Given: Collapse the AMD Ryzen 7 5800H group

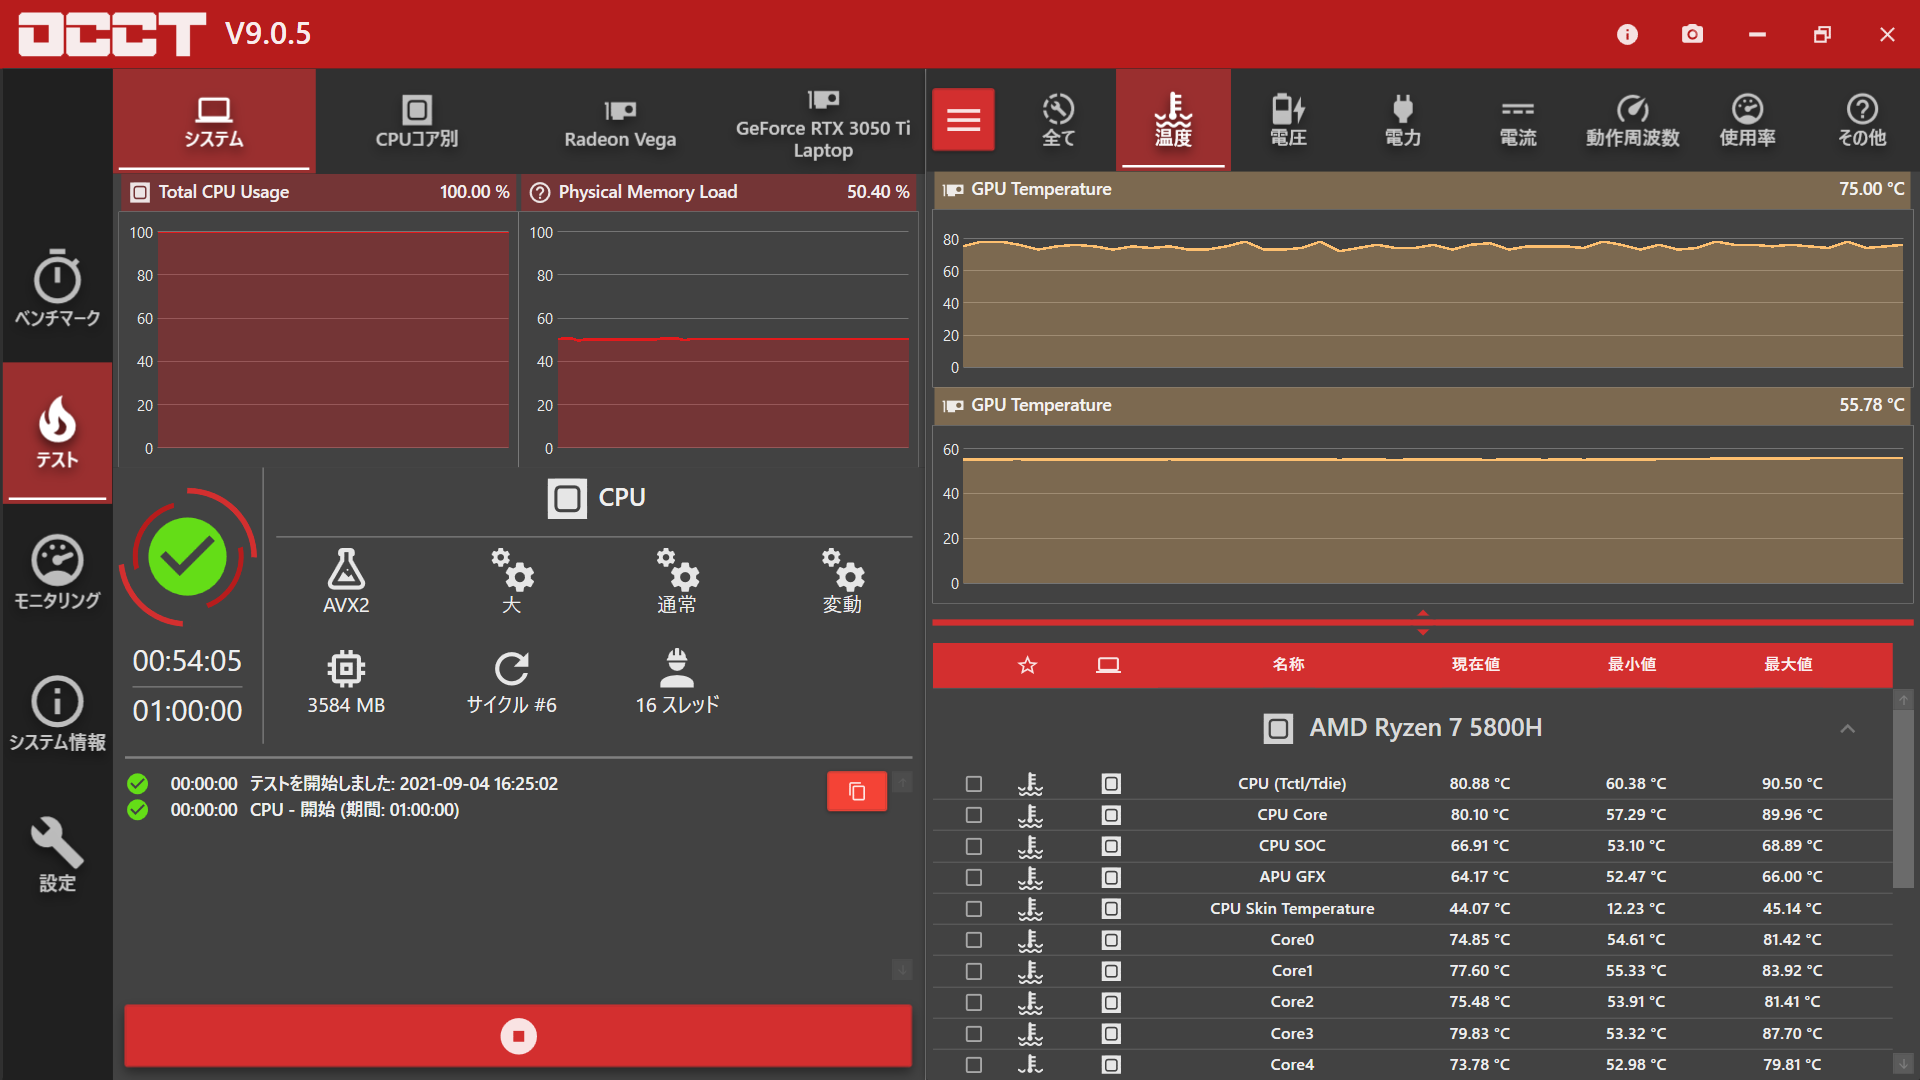Looking at the screenshot, I should (x=1847, y=729).
